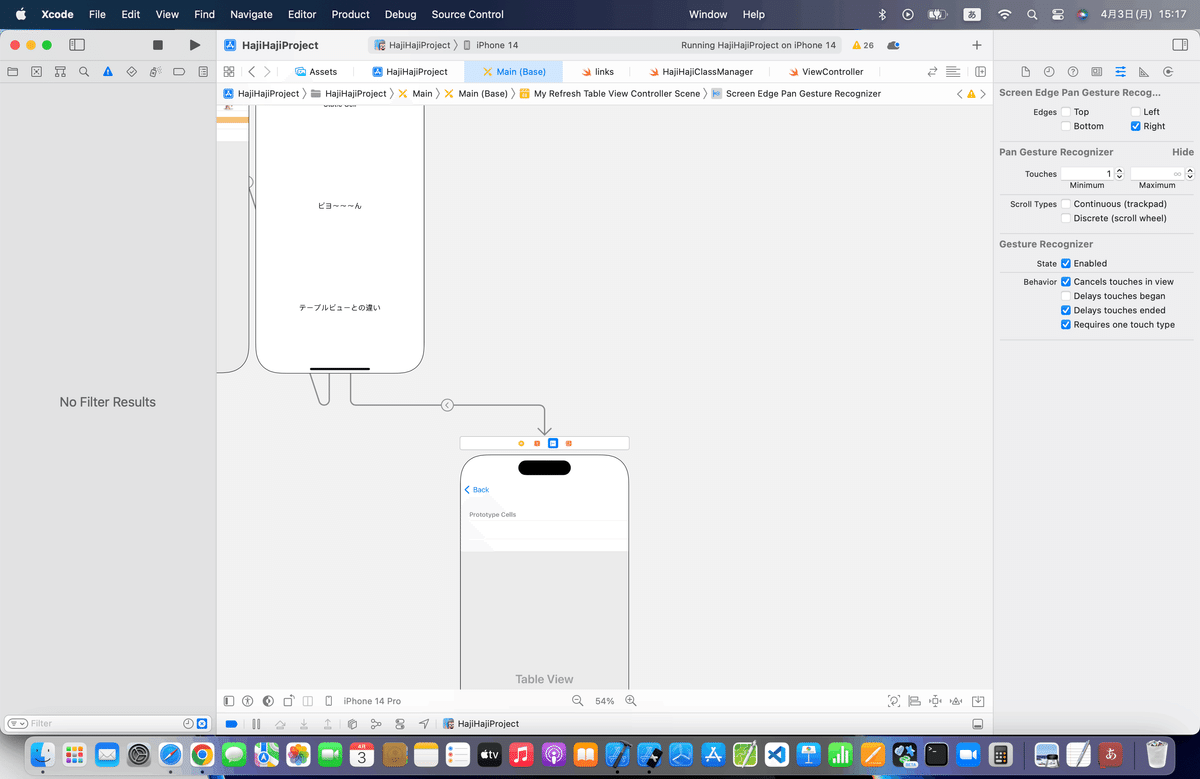Go back in editor history

(251, 72)
